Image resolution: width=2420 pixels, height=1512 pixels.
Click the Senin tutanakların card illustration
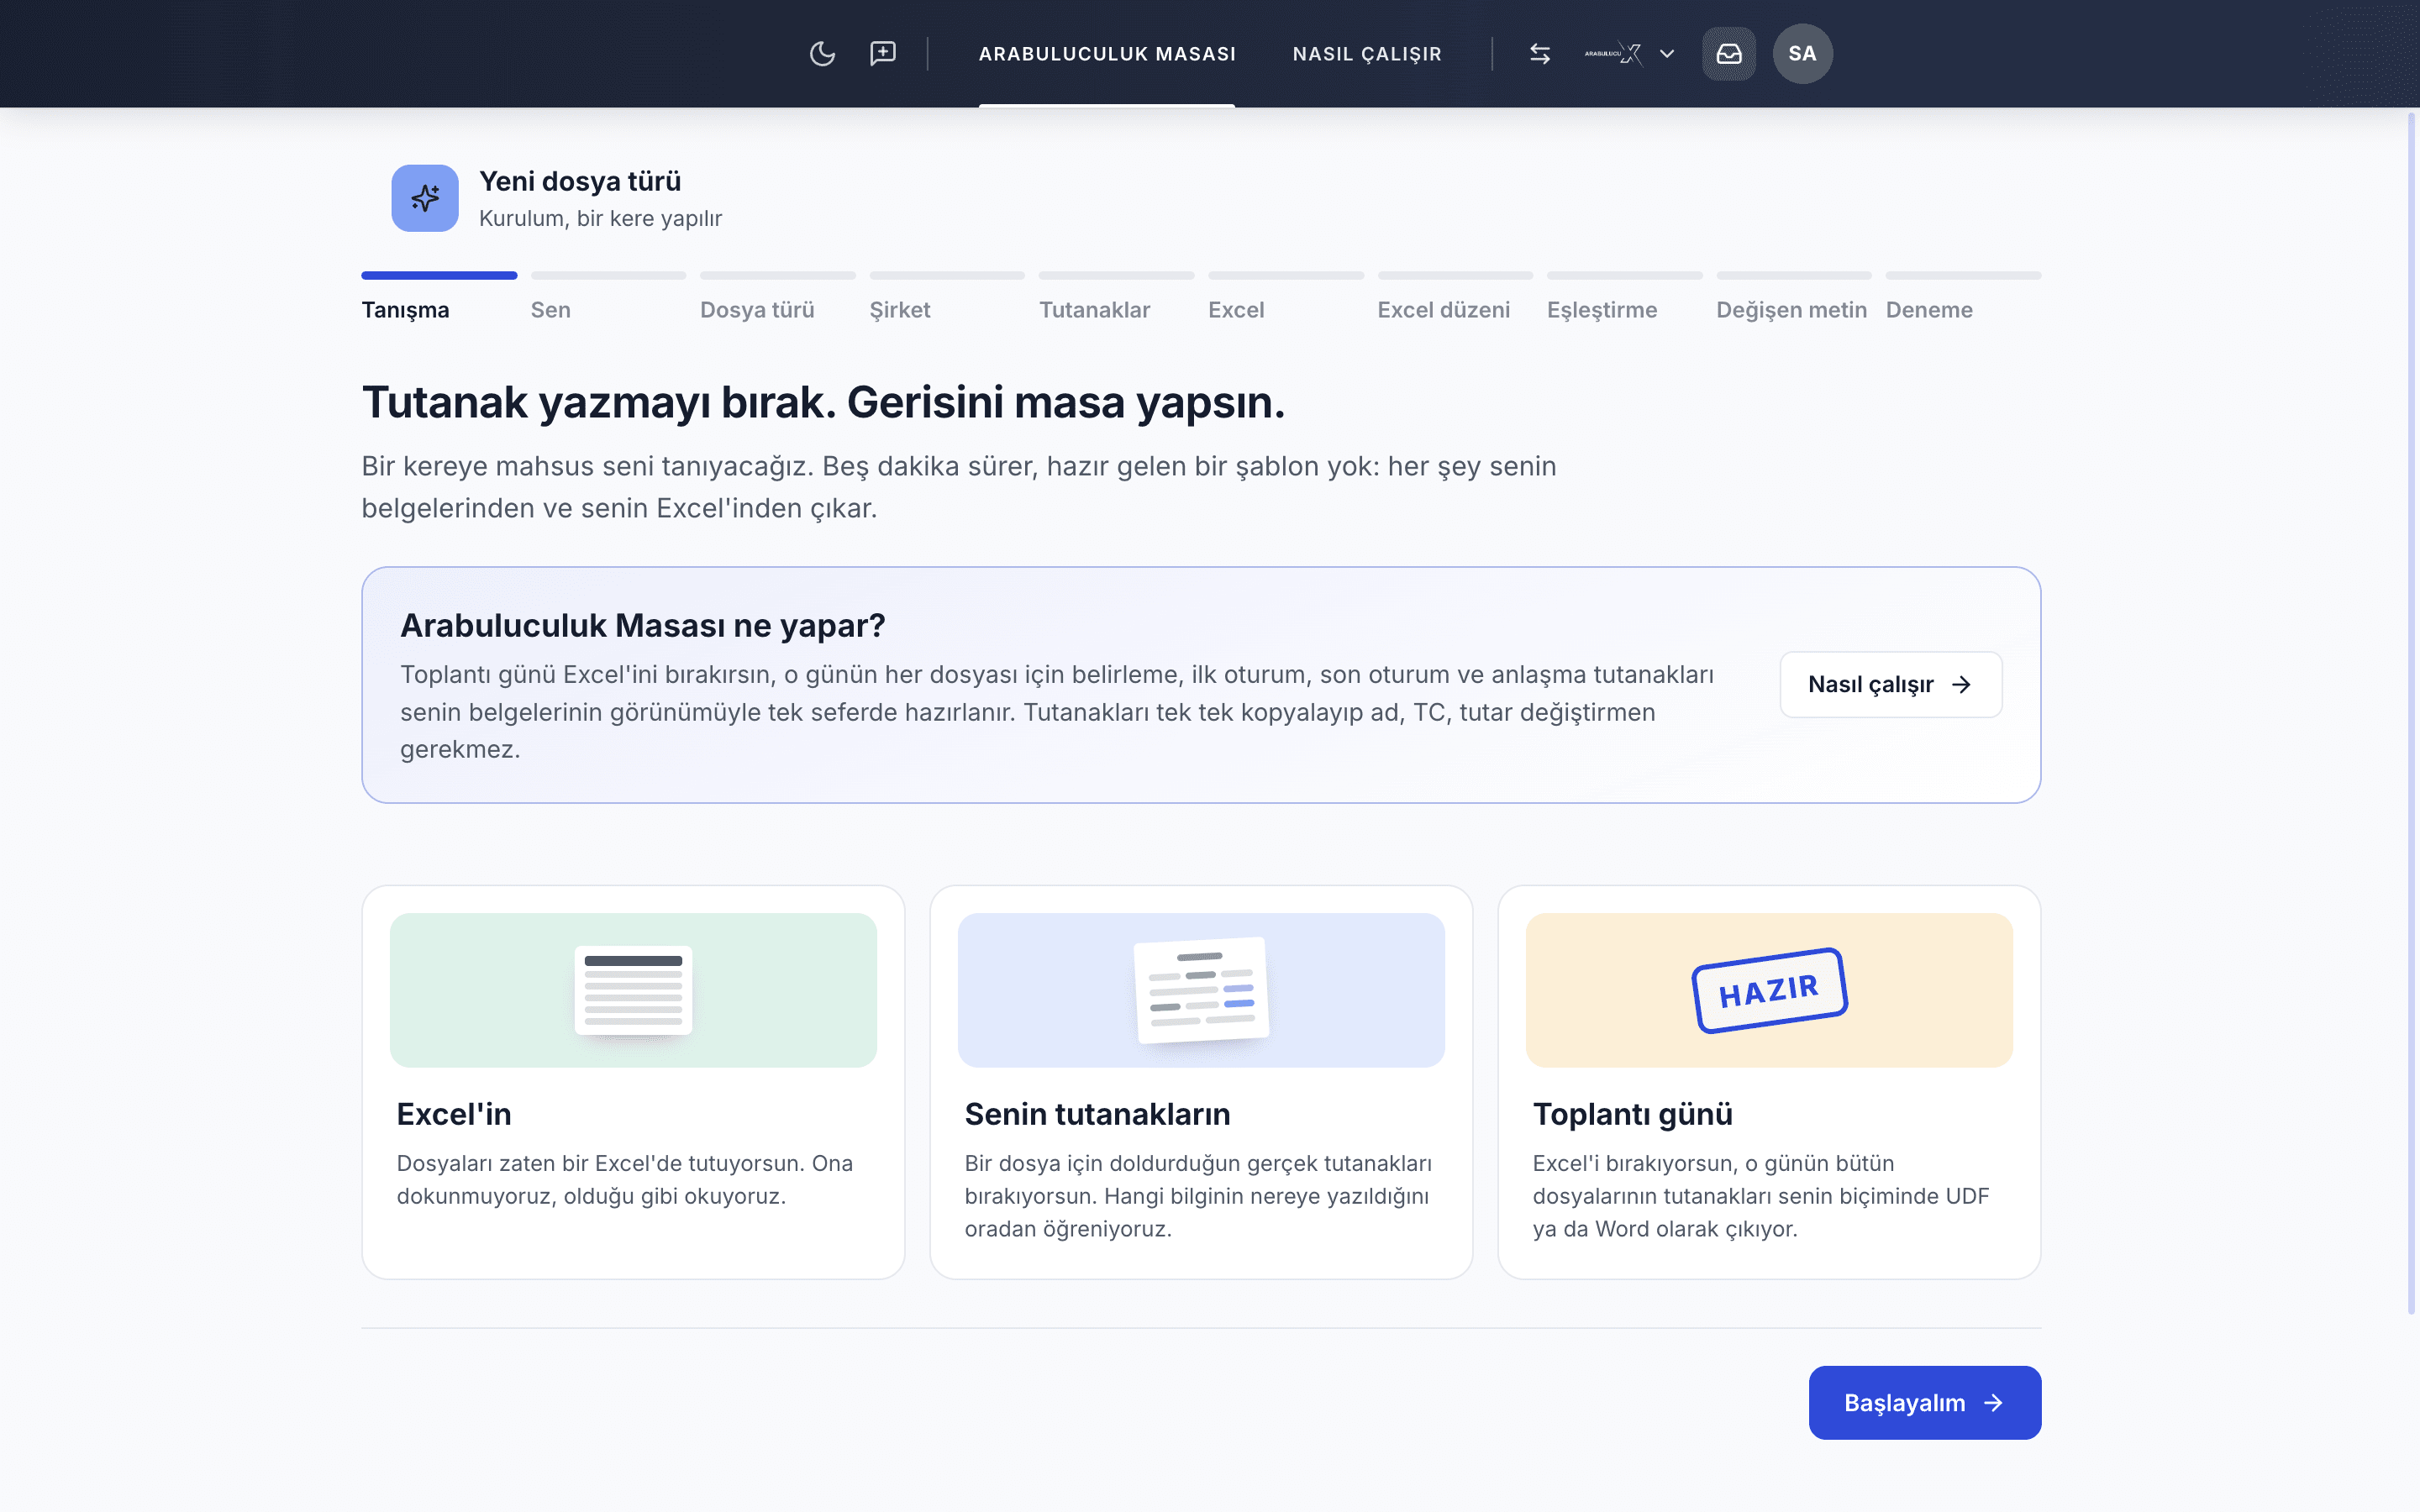(x=1201, y=990)
